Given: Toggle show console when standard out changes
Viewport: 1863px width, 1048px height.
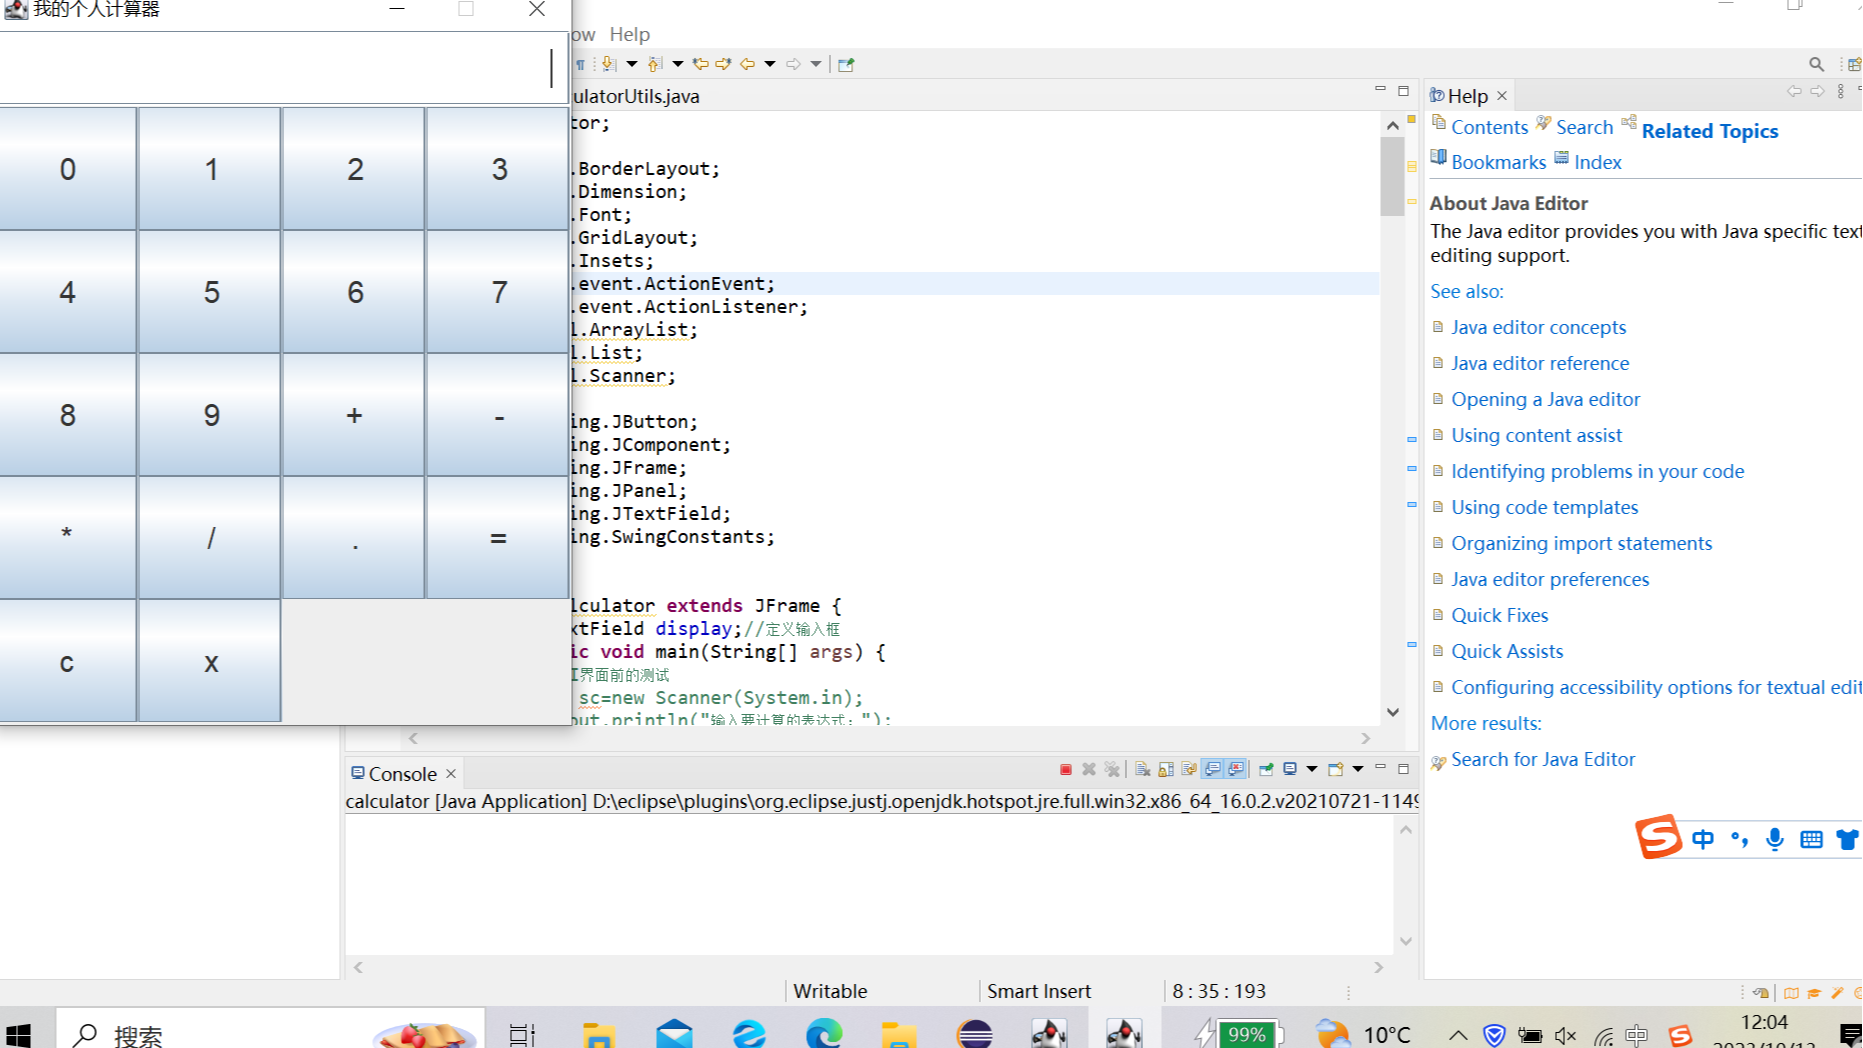Looking at the screenshot, I should pos(1213,770).
